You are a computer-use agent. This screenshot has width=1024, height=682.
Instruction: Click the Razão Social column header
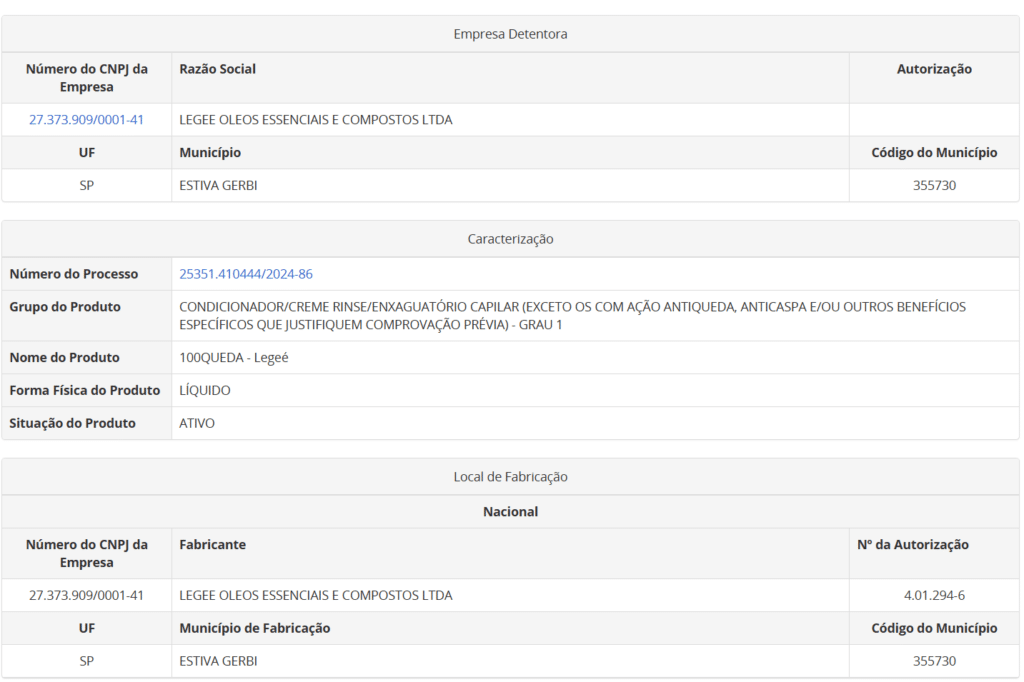[x=217, y=69]
